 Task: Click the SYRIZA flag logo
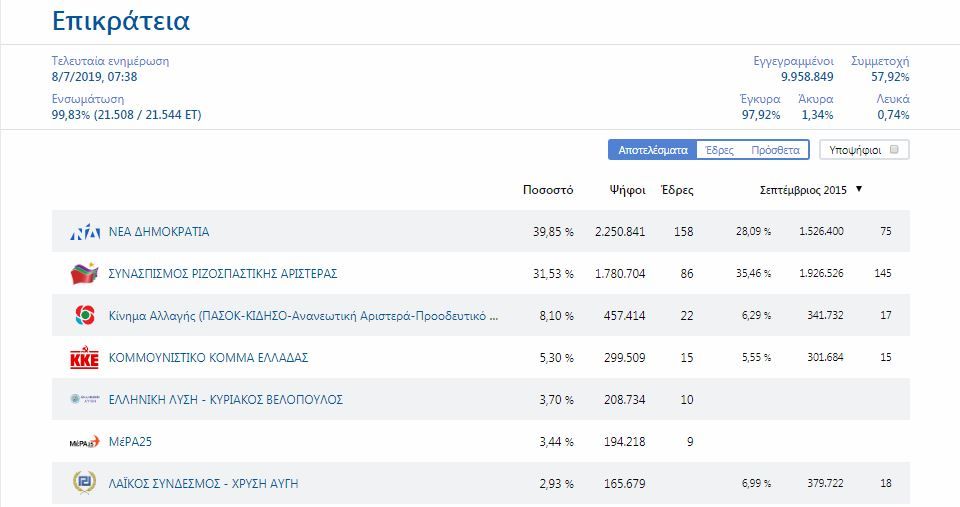pyautogui.click(x=84, y=273)
